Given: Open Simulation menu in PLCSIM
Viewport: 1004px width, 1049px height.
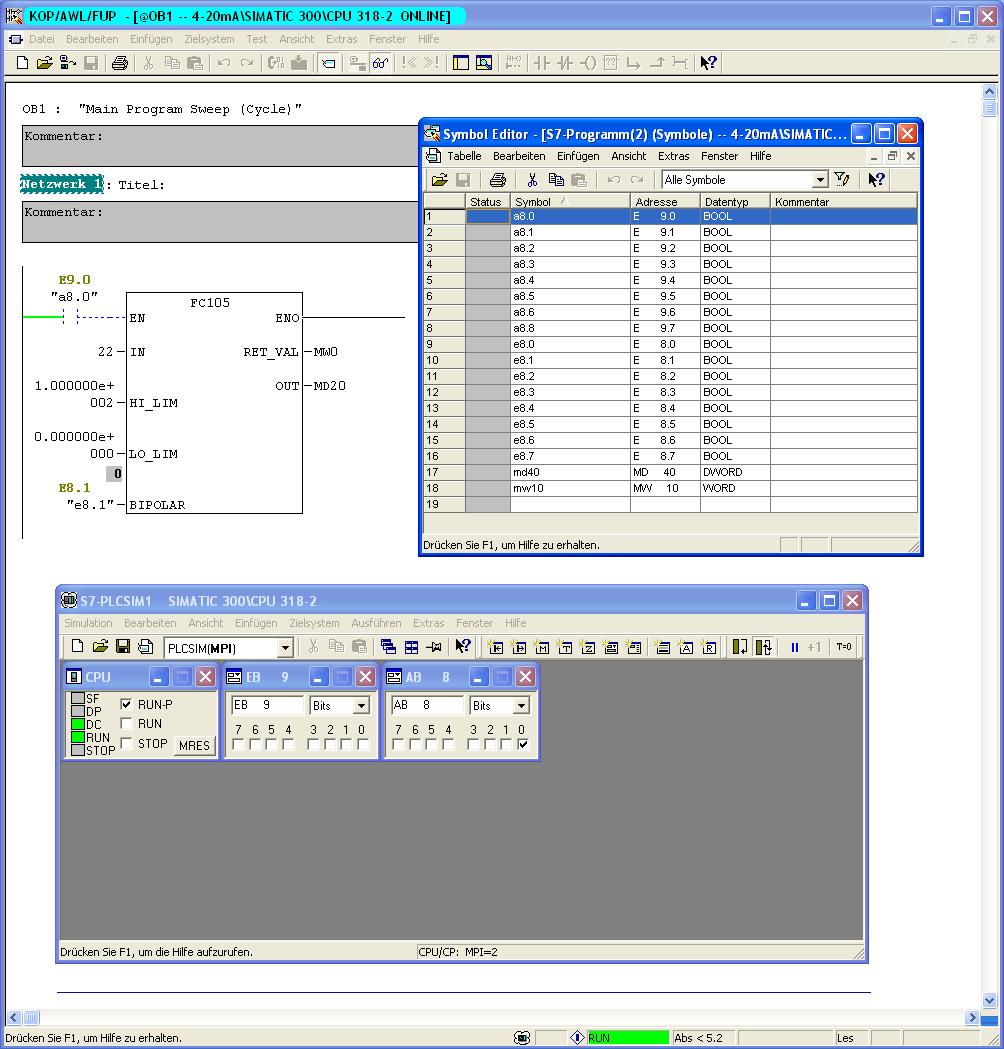Looking at the screenshot, I should pyautogui.click(x=88, y=623).
